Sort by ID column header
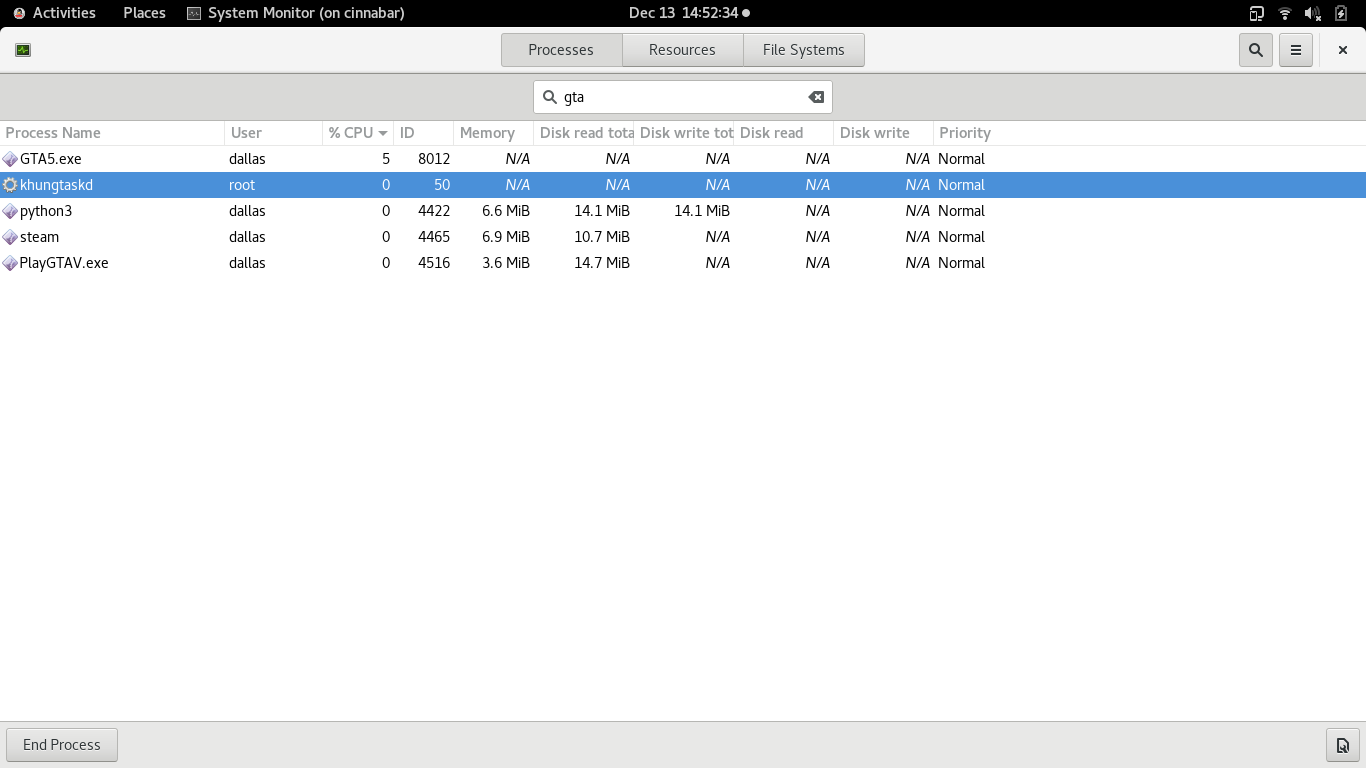The height and width of the screenshot is (768, 1366). pyautogui.click(x=423, y=133)
